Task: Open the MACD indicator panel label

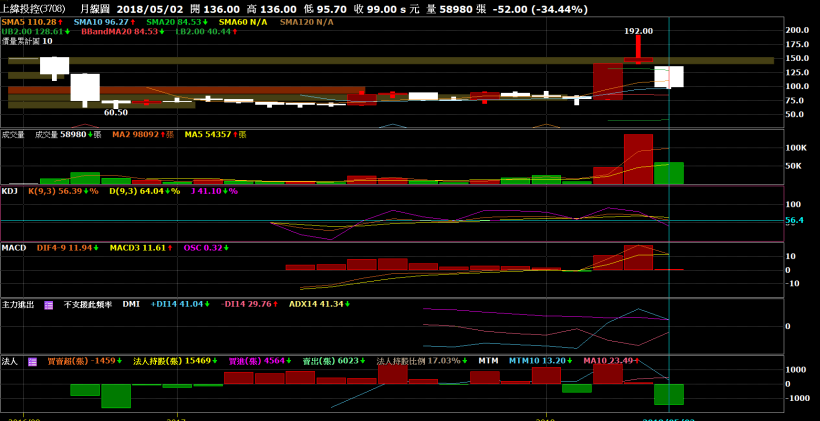Action: click(13, 247)
